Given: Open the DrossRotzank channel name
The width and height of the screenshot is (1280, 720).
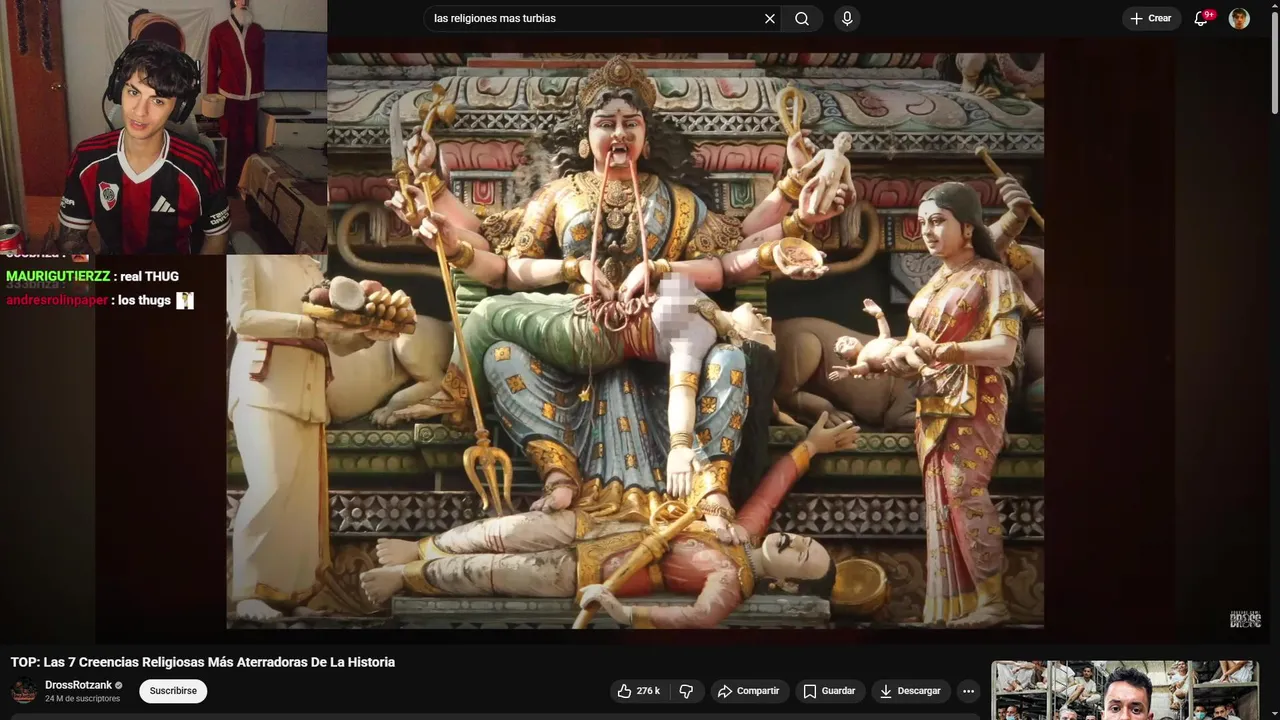Looking at the screenshot, I should (78, 685).
